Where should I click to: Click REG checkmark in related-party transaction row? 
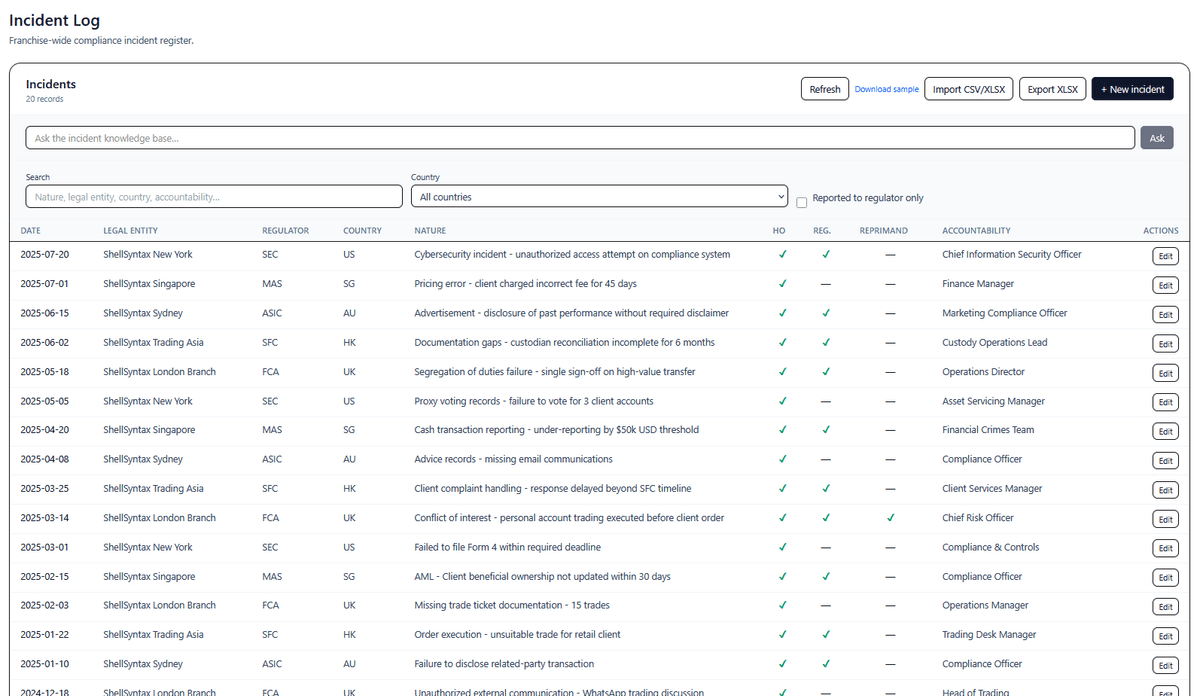coord(826,664)
